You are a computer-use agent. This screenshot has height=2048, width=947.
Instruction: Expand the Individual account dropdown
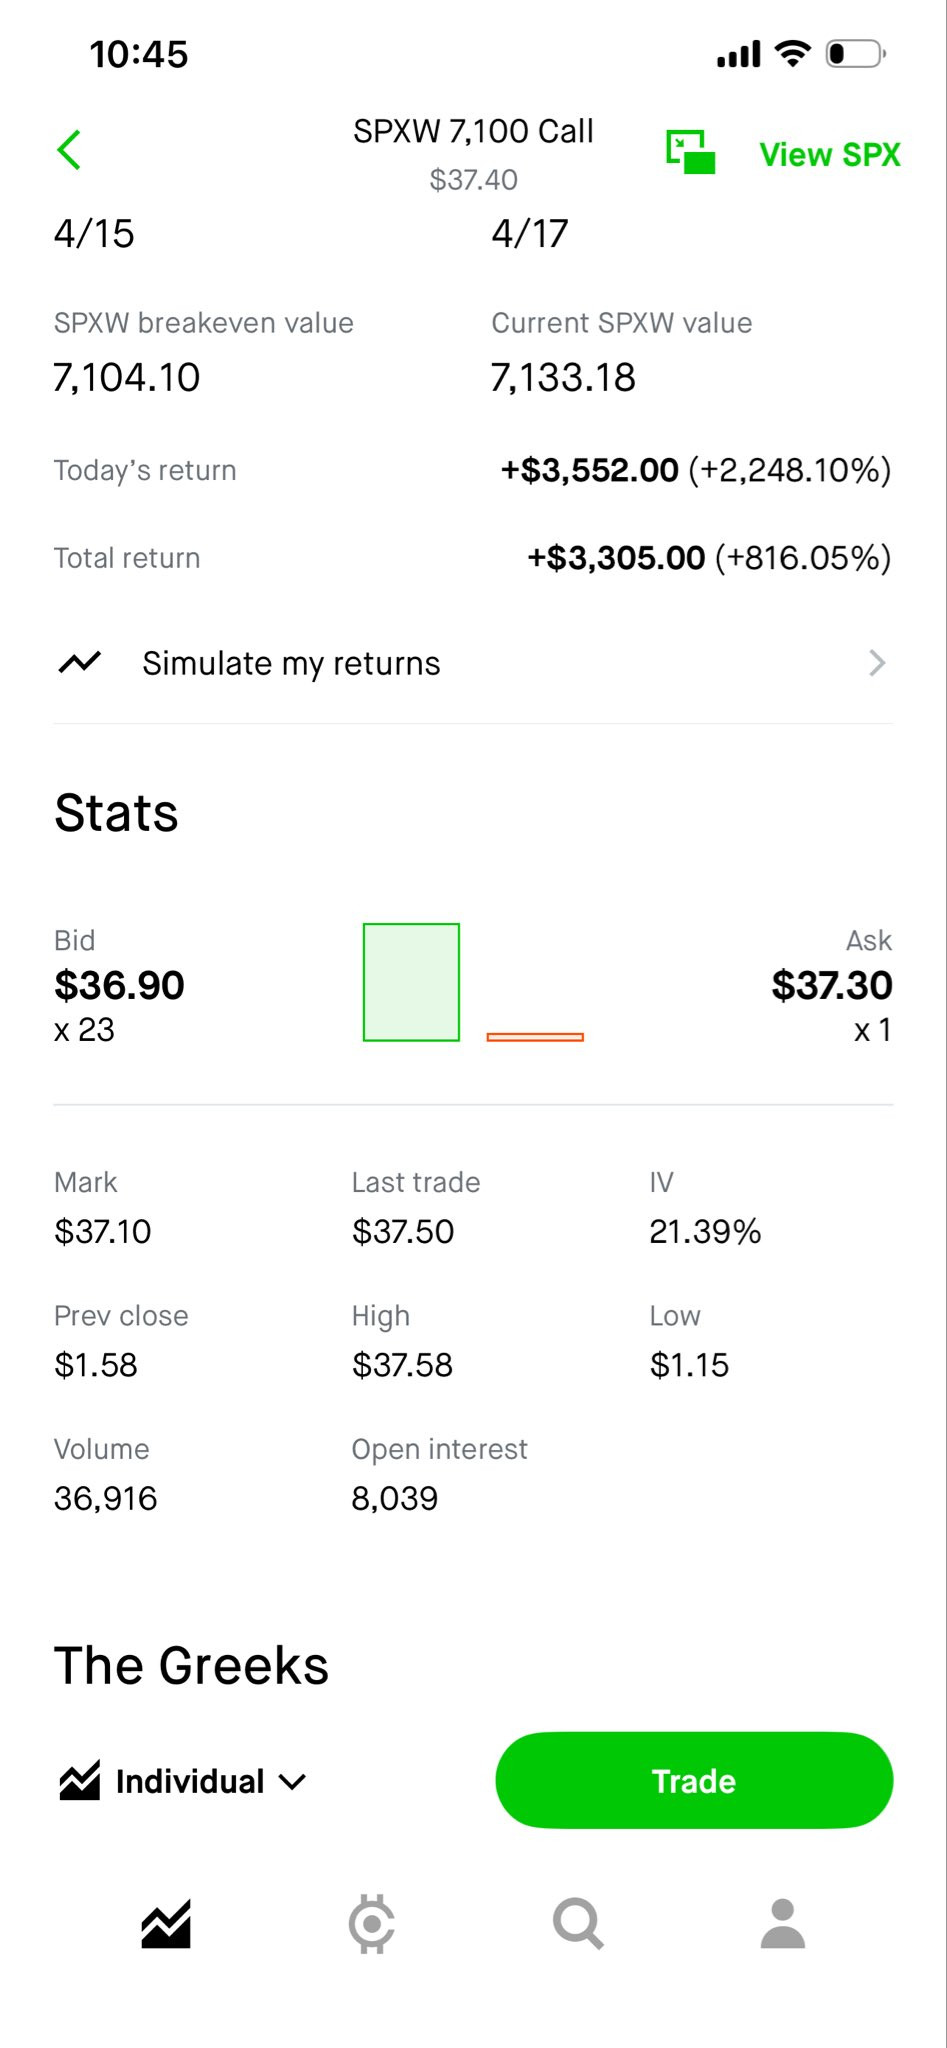pyautogui.click(x=183, y=1781)
